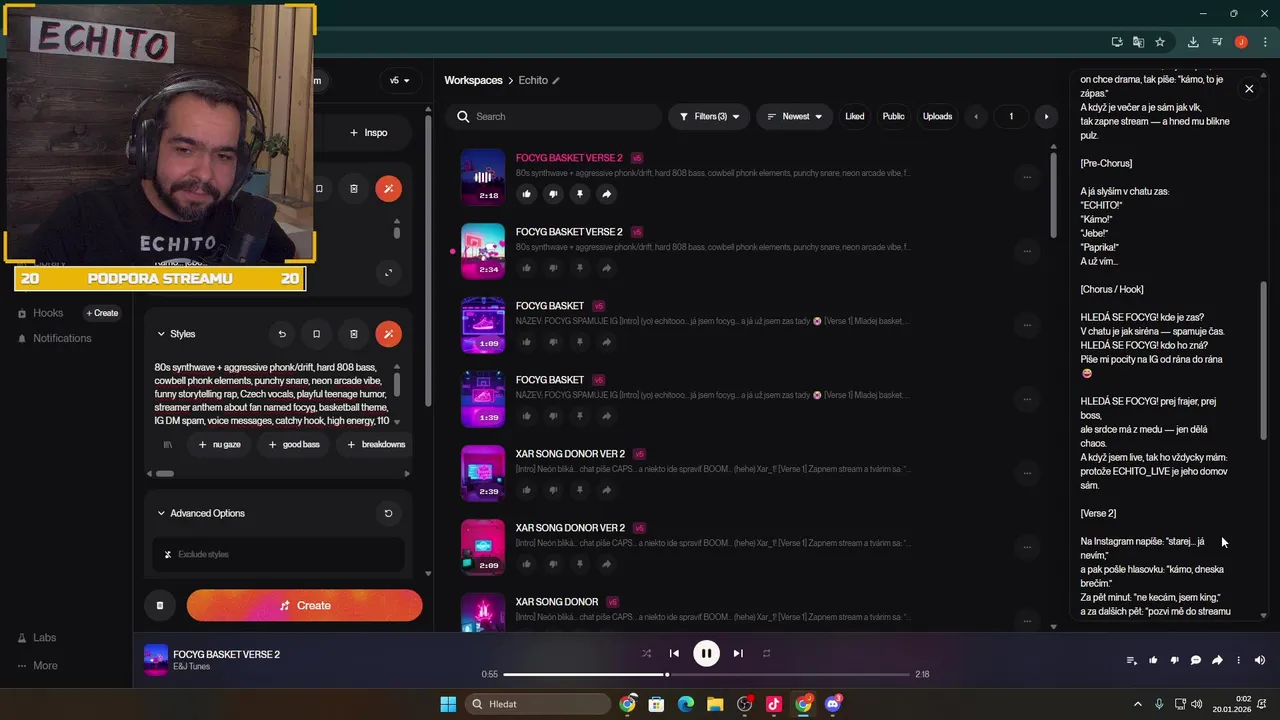1280x720 pixels.
Task: Open the v5 model version dropdown
Action: point(400,80)
